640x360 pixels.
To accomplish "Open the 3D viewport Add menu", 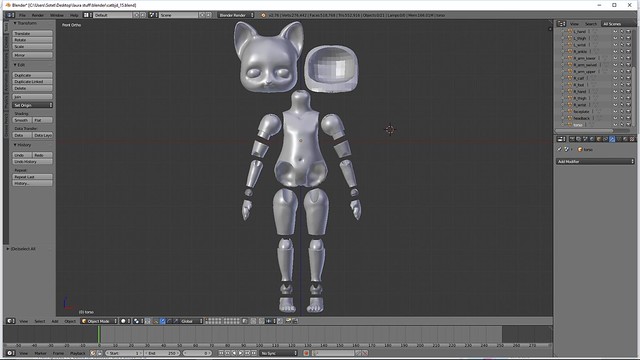I will (x=55, y=321).
